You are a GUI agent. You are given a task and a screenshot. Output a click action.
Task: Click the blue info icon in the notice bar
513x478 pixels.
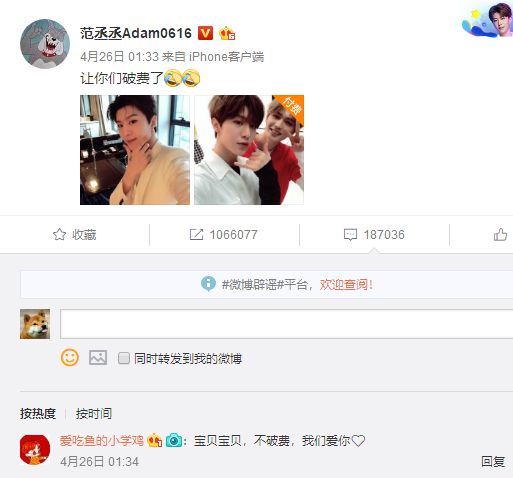point(208,284)
